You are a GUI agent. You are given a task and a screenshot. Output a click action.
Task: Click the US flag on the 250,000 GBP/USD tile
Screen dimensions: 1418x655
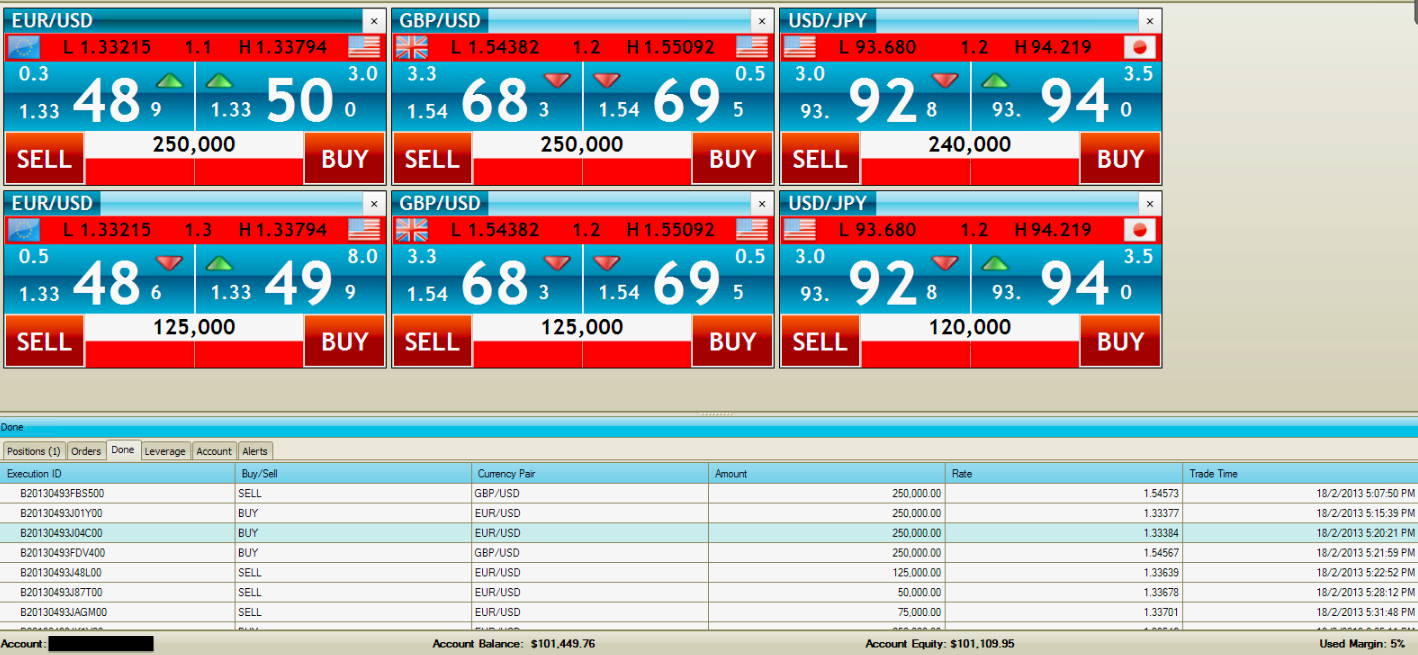[752, 47]
